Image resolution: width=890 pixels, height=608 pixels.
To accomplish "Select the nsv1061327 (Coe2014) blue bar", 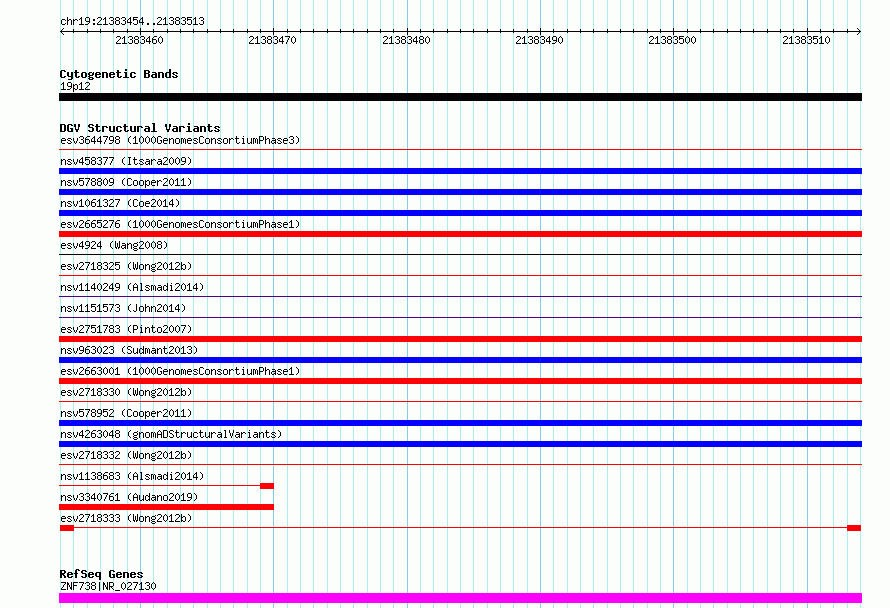I will [x=460, y=213].
